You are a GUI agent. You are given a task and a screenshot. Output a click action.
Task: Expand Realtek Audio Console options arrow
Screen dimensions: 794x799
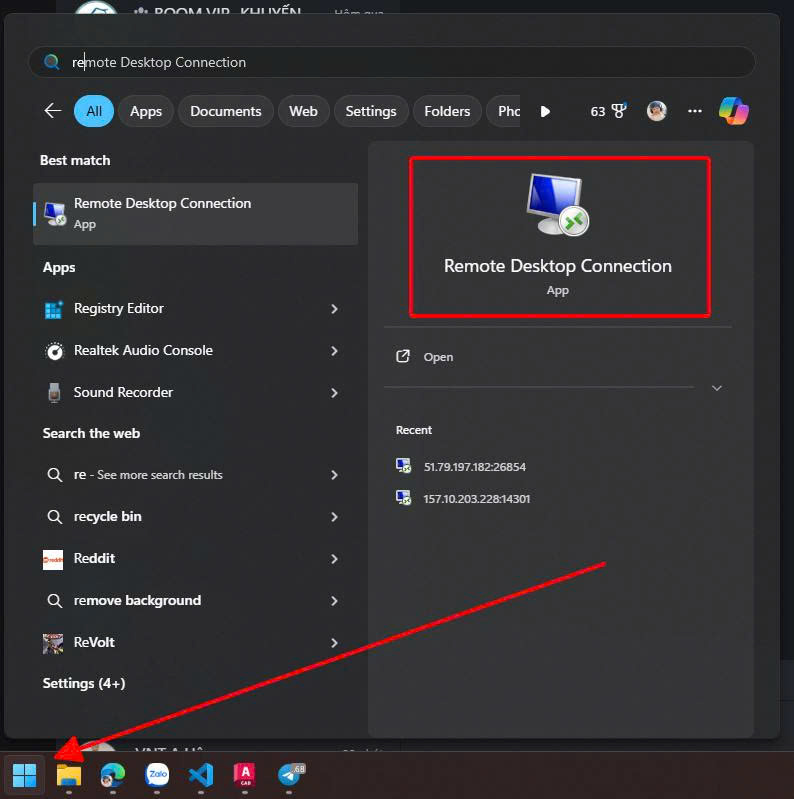[x=334, y=351]
